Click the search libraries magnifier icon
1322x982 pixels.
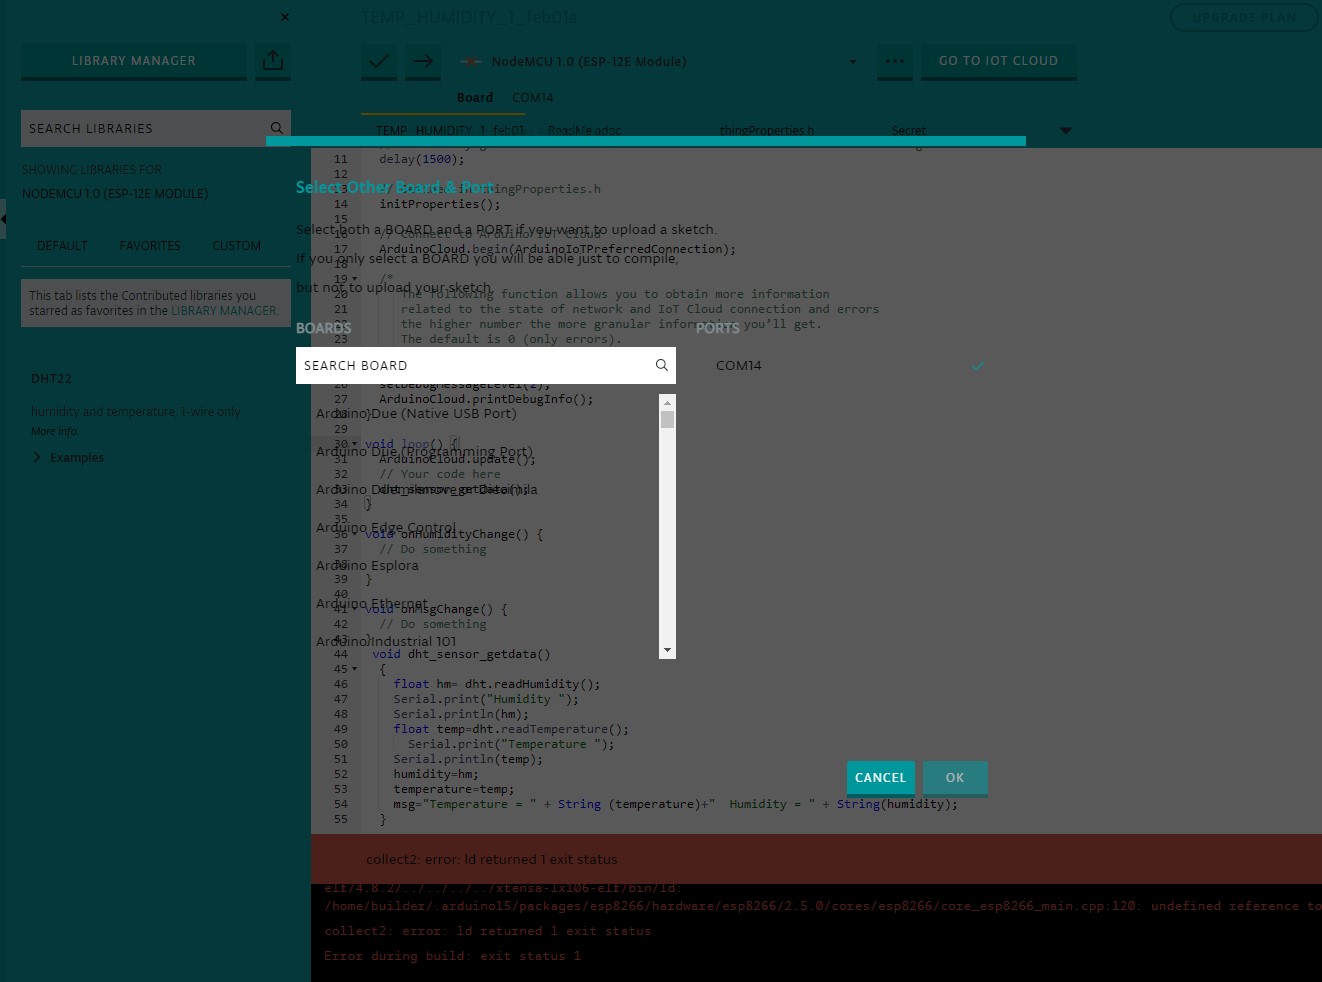[x=277, y=128]
